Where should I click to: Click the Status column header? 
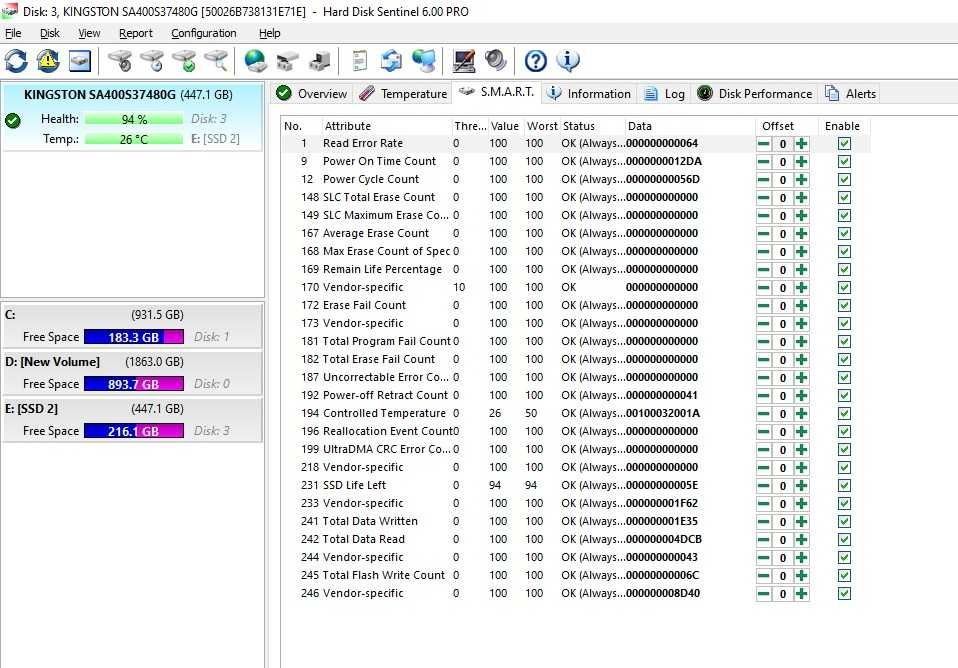[x=592, y=126]
